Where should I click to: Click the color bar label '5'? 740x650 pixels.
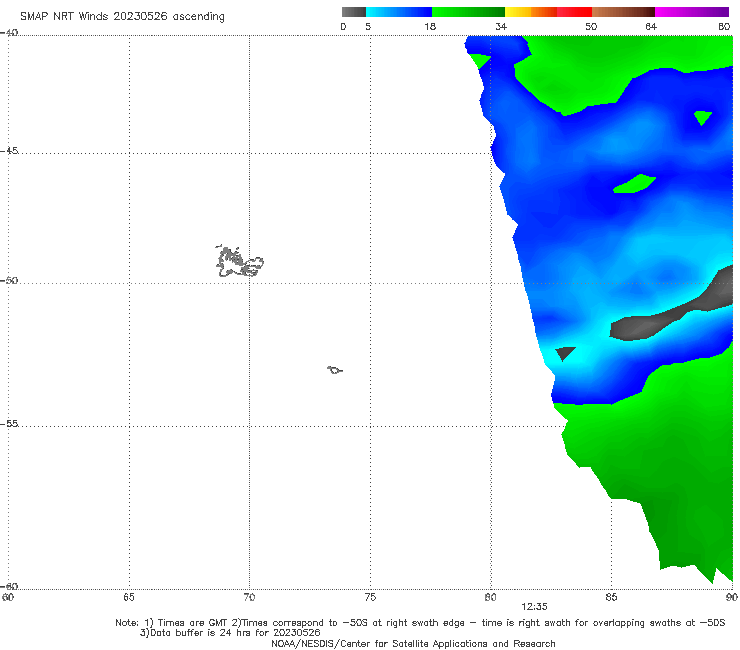pos(368,26)
